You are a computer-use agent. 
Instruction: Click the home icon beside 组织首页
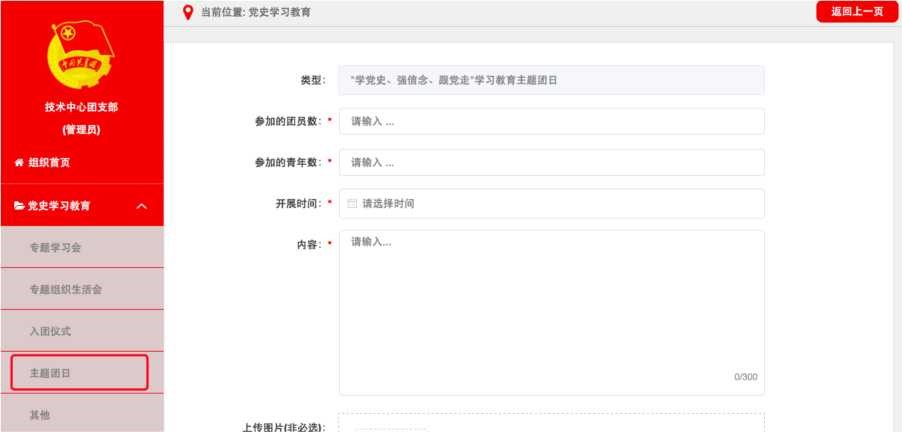[18, 163]
